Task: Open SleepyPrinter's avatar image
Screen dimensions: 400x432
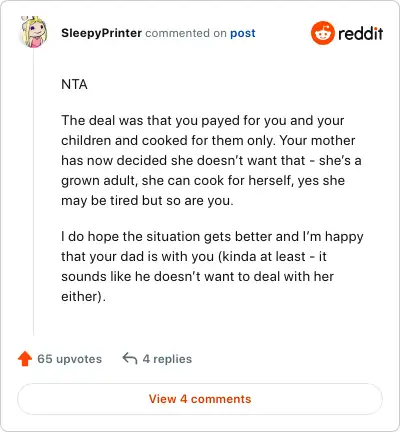Action: (x=34, y=32)
